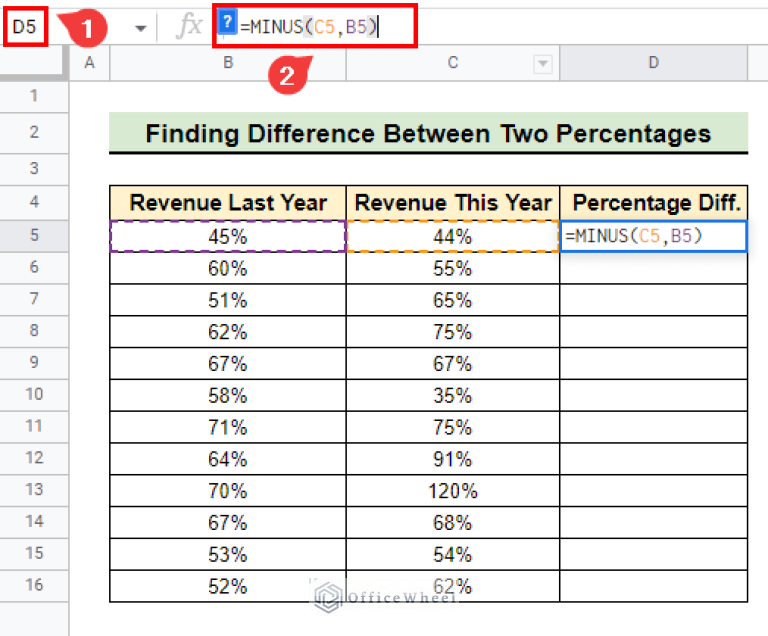This screenshot has height=636, width=768.
Task: Select empty cell D6 below the formula
Action: [653, 268]
